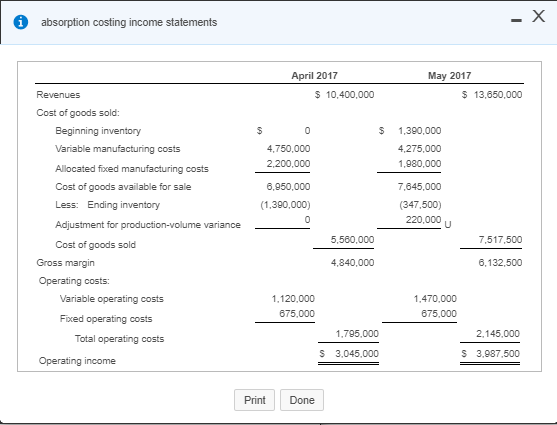
Task: Click April revenue value 10,400,000
Action: [x=350, y=95]
